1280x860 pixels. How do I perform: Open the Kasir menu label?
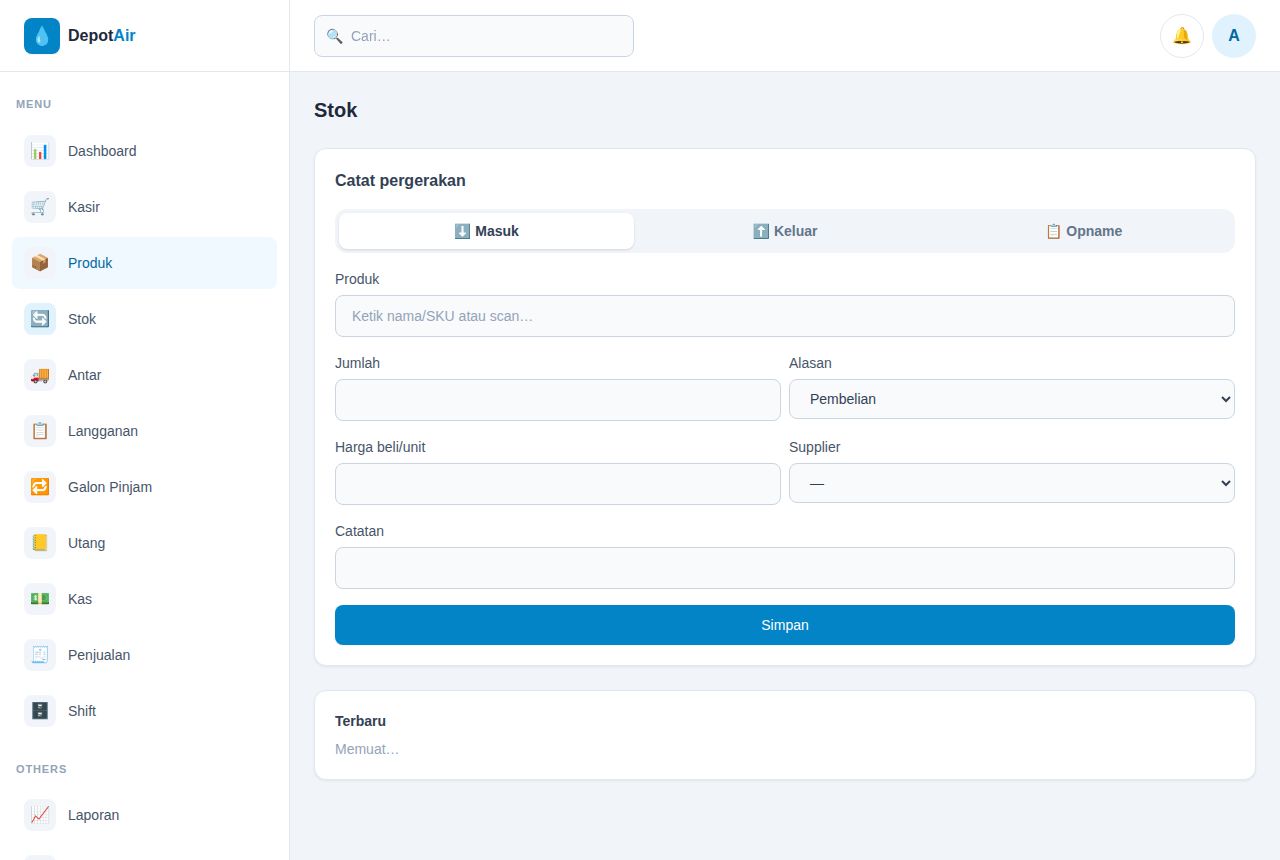[x=84, y=207]
